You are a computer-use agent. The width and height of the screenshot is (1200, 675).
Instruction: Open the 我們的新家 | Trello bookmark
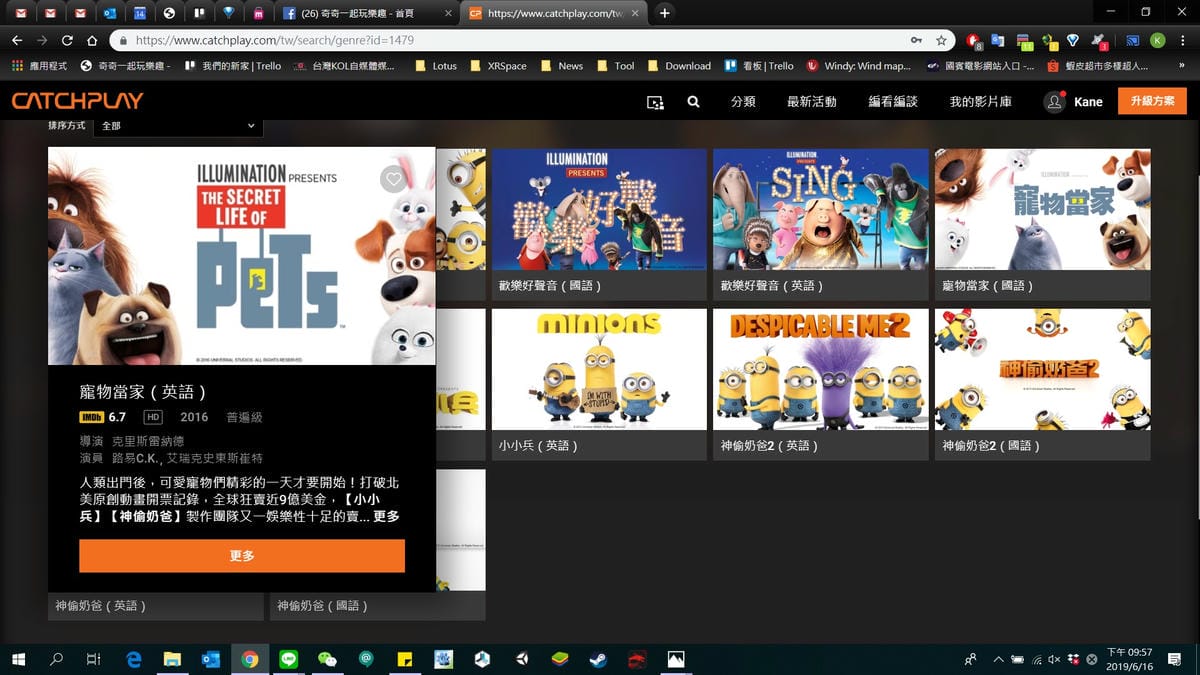click(x=231, y=66)
